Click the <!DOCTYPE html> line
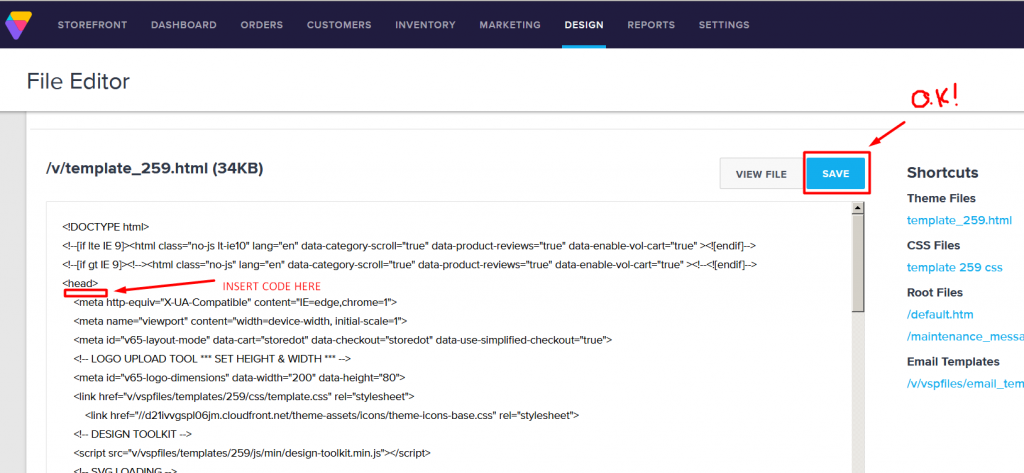 [106, 227]
